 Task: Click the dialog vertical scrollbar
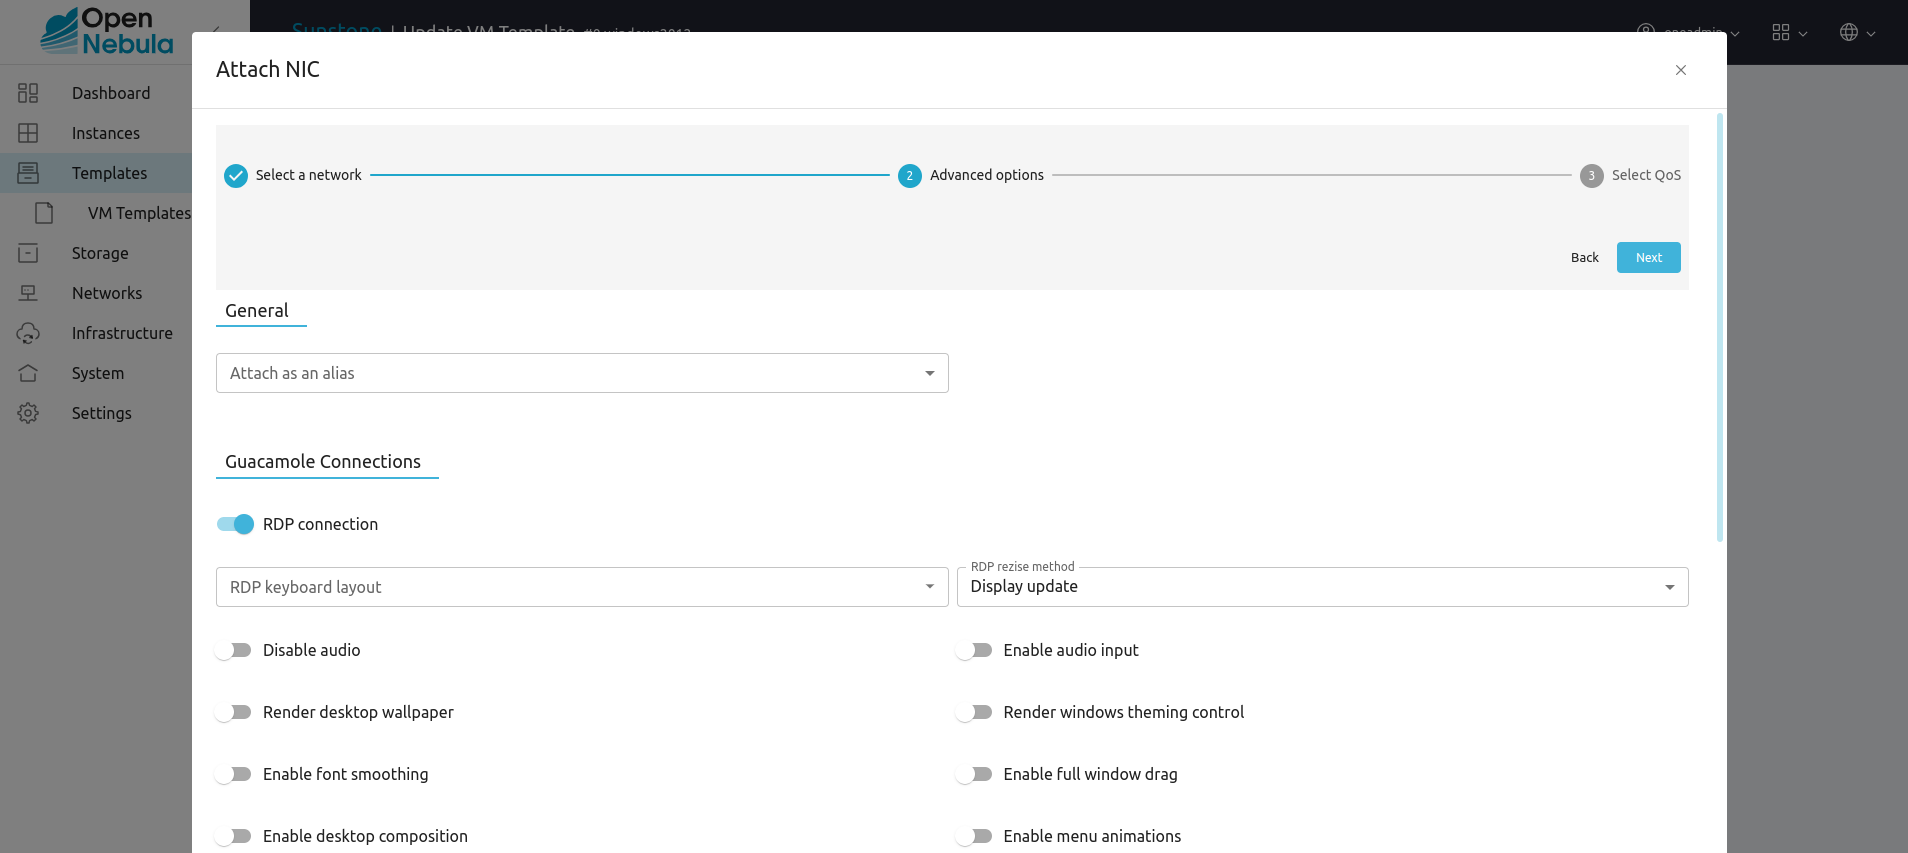tap(1720, 328)
